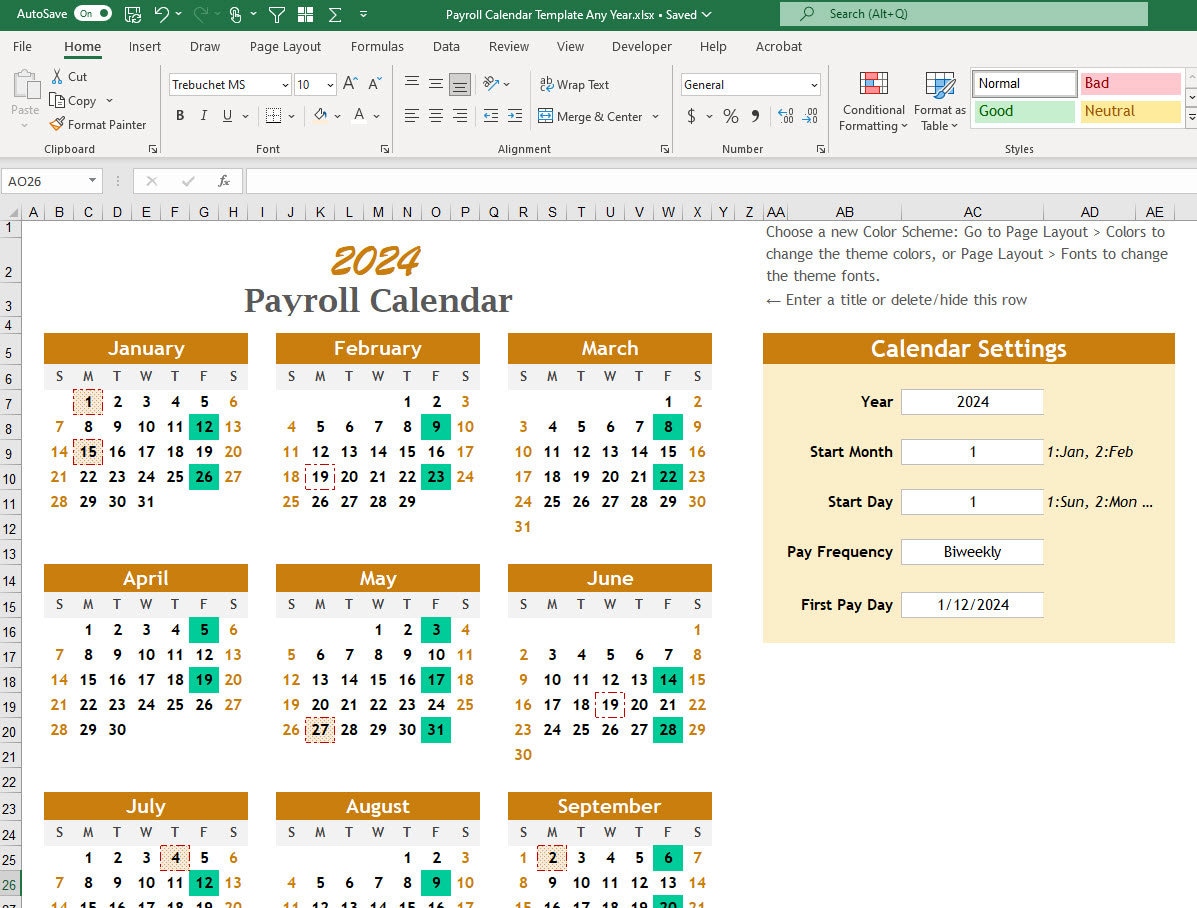
Task: Open the Data tab
Action: coord(446,47)
